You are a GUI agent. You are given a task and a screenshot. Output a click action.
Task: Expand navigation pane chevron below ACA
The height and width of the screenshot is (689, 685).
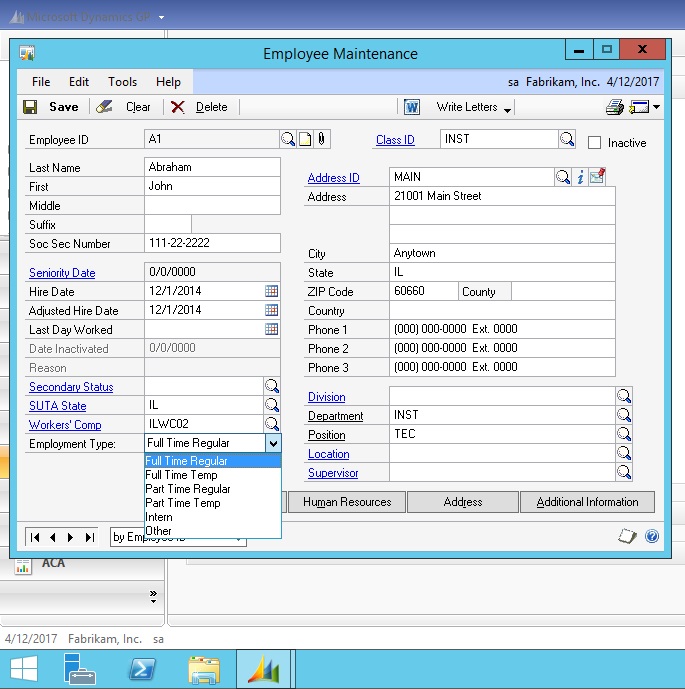(153, 596)
